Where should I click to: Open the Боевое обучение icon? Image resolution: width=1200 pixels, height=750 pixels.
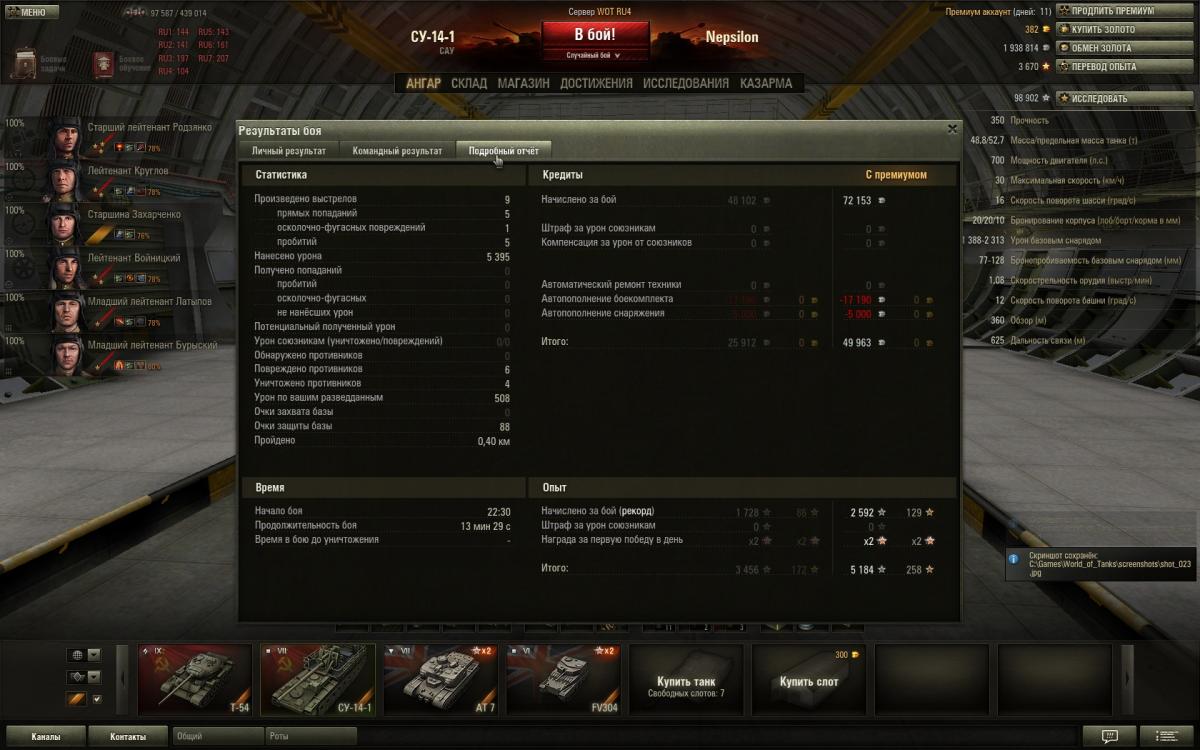104,64
